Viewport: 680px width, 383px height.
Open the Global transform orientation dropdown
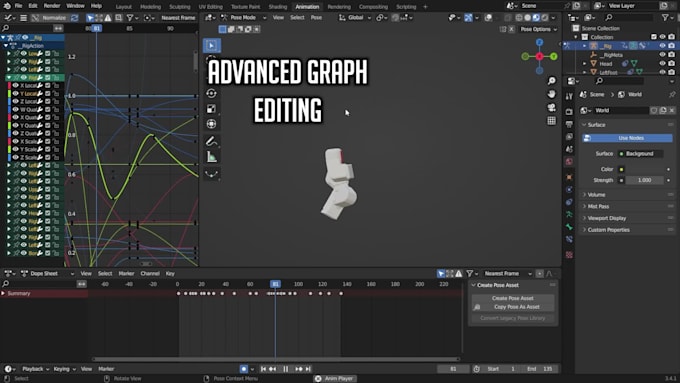355,18
